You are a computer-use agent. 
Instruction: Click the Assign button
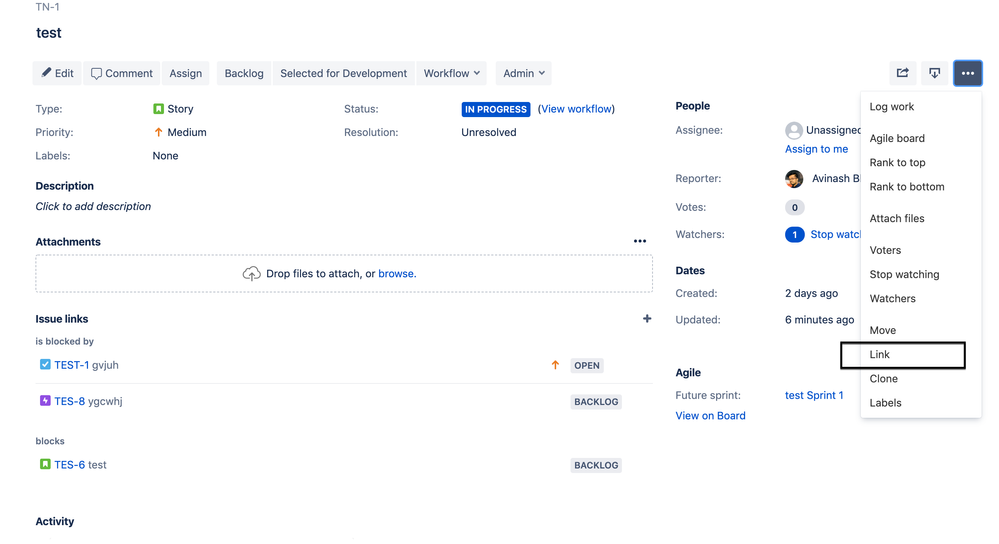point(185,73)
